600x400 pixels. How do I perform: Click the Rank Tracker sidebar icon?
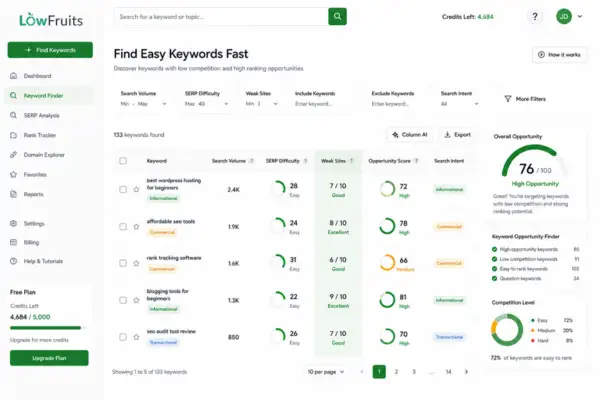13,135
